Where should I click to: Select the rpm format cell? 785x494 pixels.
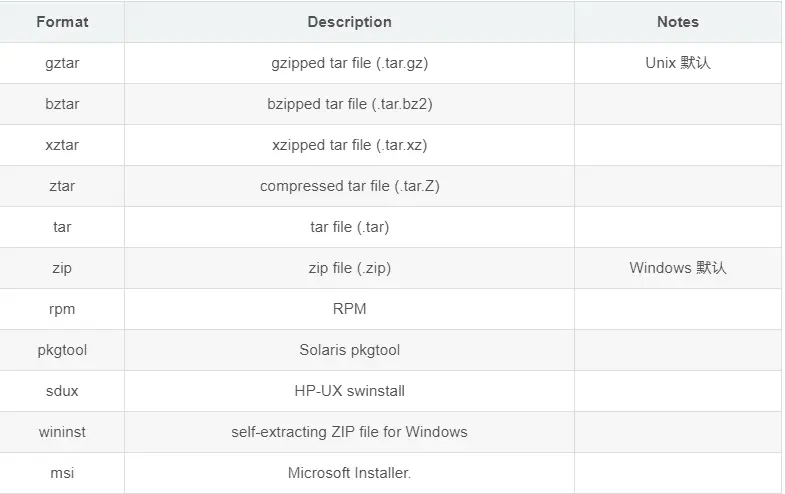coord(62,309)
